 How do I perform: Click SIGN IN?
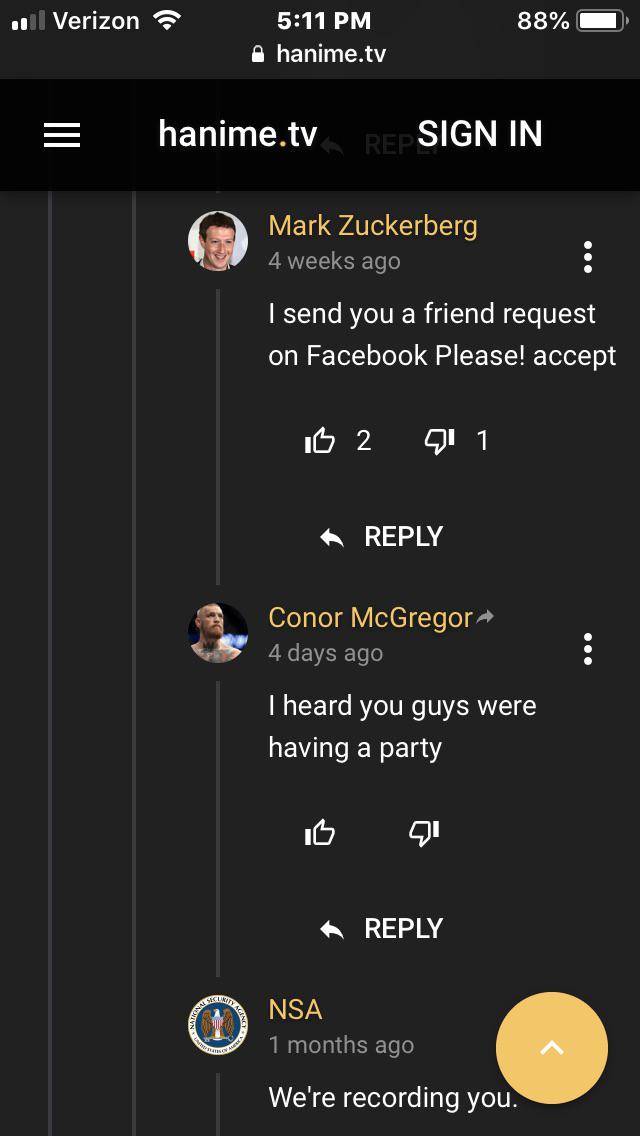pyautogui.click(x=480, y=133)
